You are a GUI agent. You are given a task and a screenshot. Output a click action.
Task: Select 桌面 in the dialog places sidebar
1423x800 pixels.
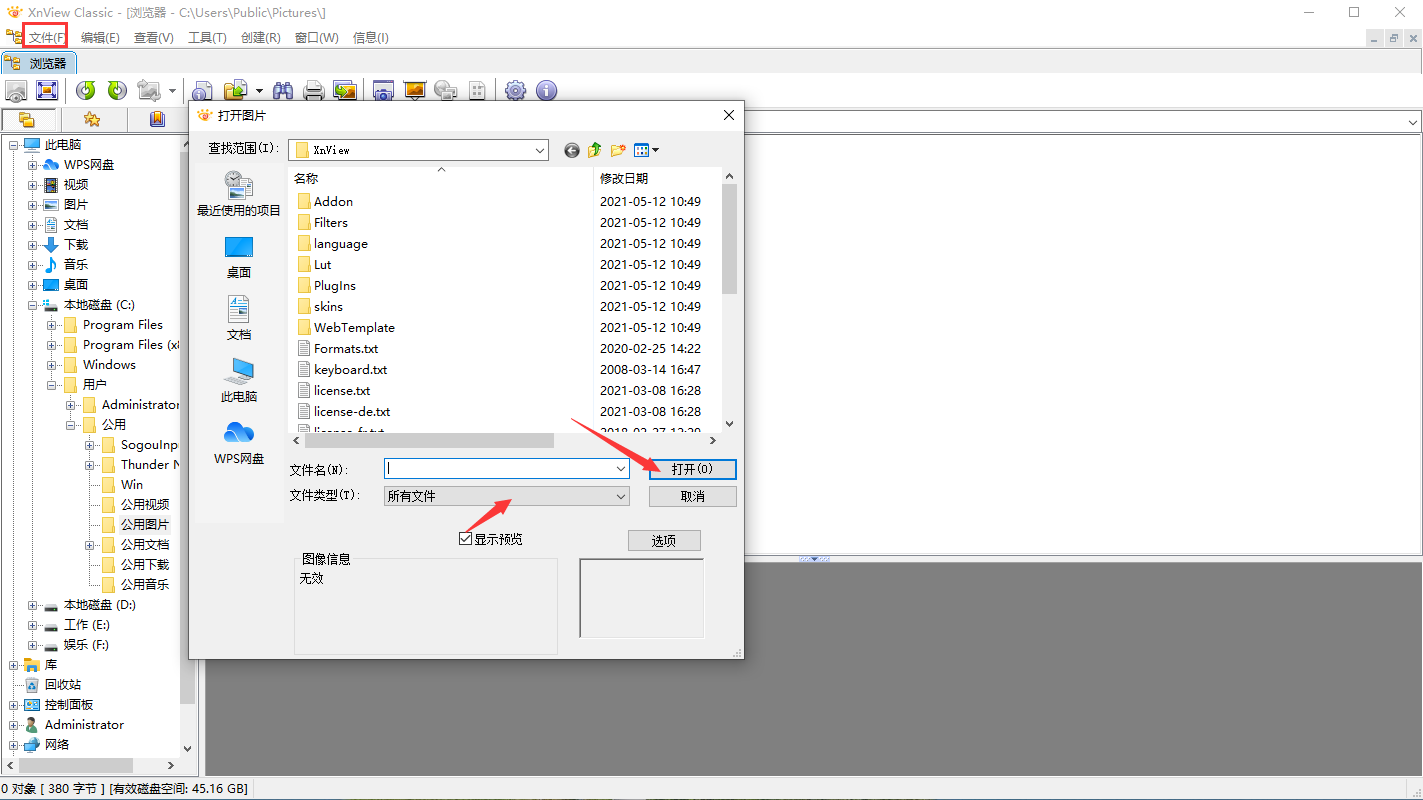pos(239,257)
